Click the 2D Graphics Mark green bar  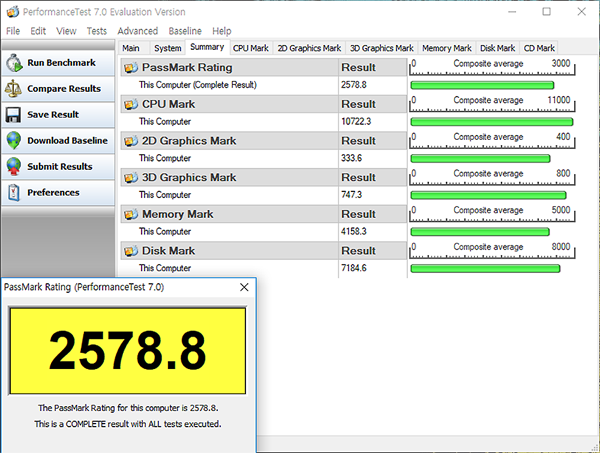[480, 158]
